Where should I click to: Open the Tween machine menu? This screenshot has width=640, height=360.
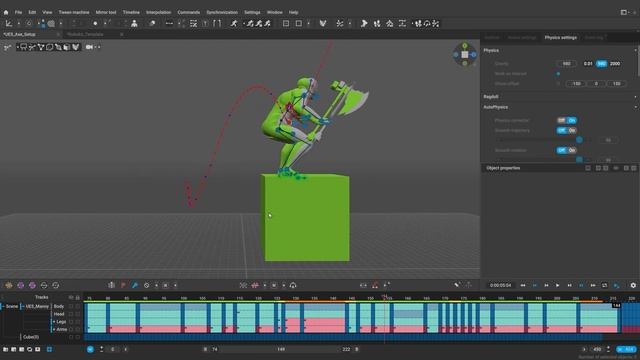[x=74, y=12]
